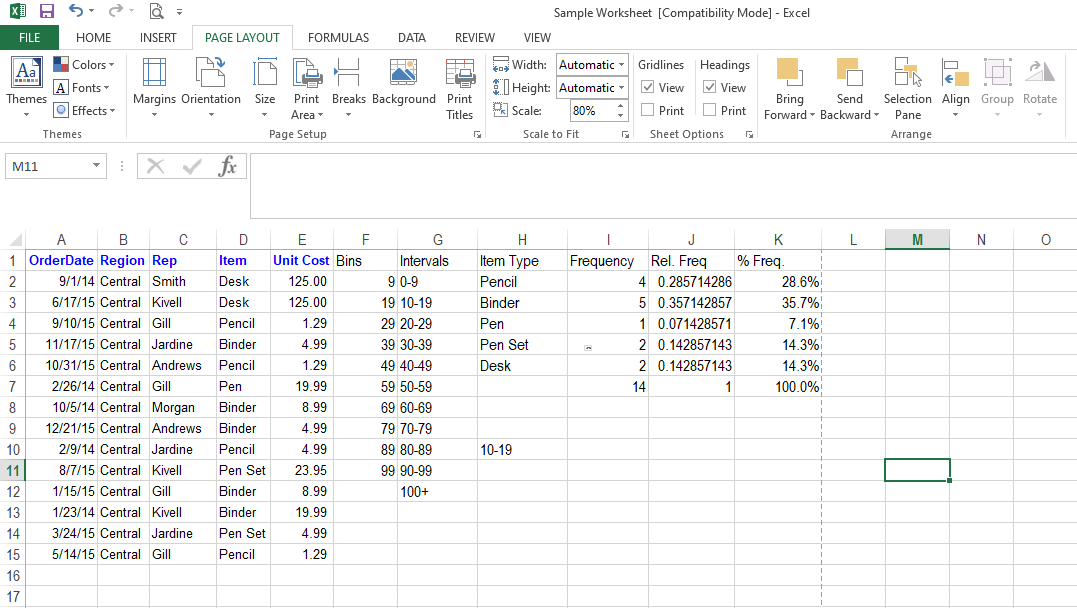Open the Selection Pane
The height and width of the screenshot is (608, 1077).
(907, 88)
